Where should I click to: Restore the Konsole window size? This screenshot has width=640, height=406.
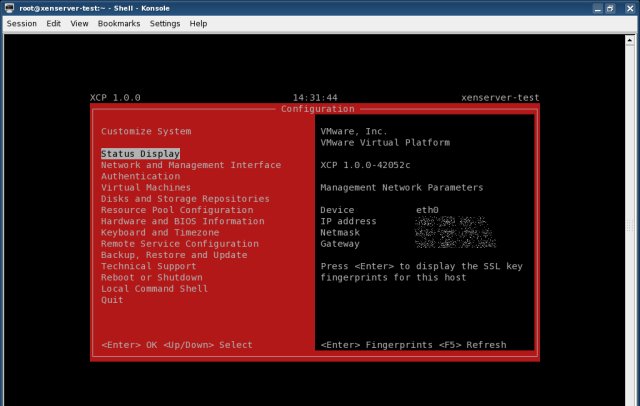[611, 8]
